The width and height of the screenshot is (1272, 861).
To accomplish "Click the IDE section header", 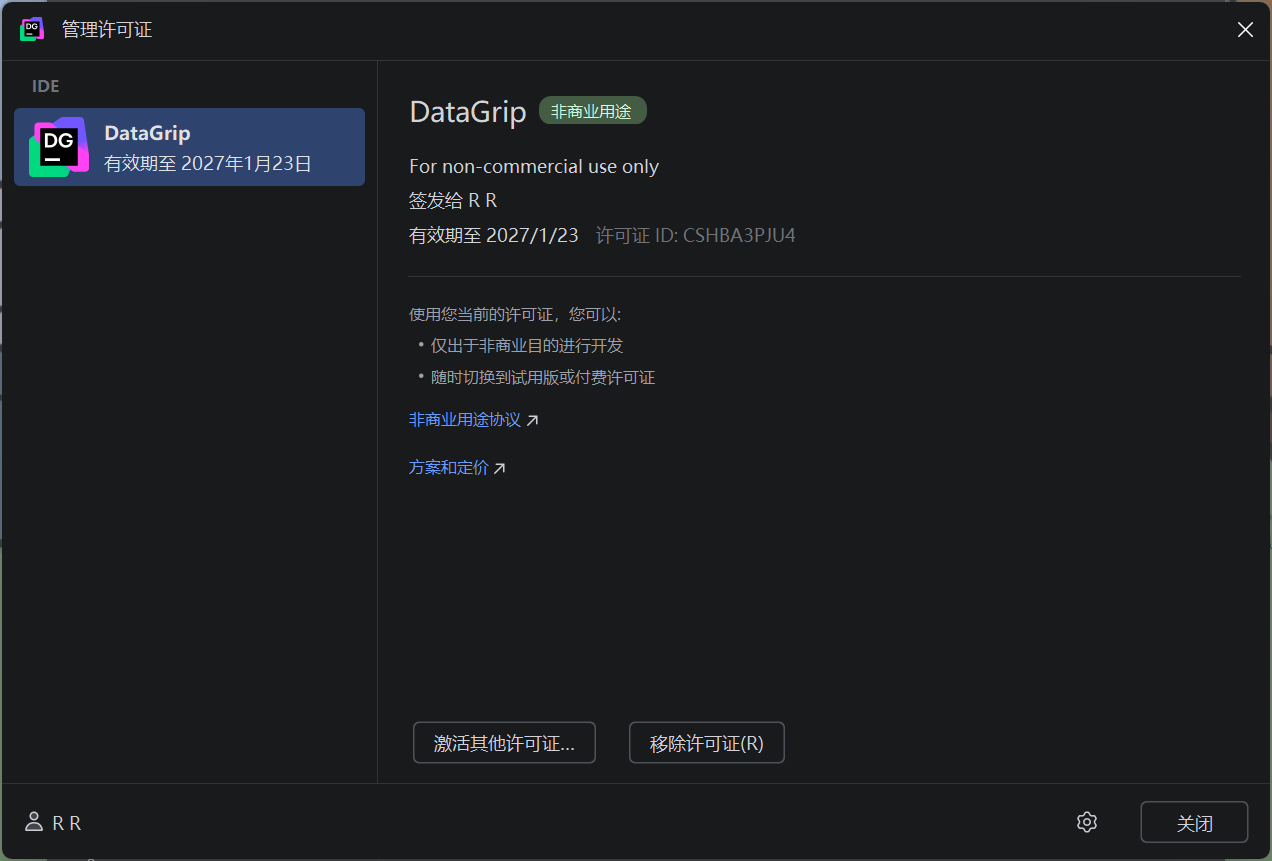I will (46, 86).
